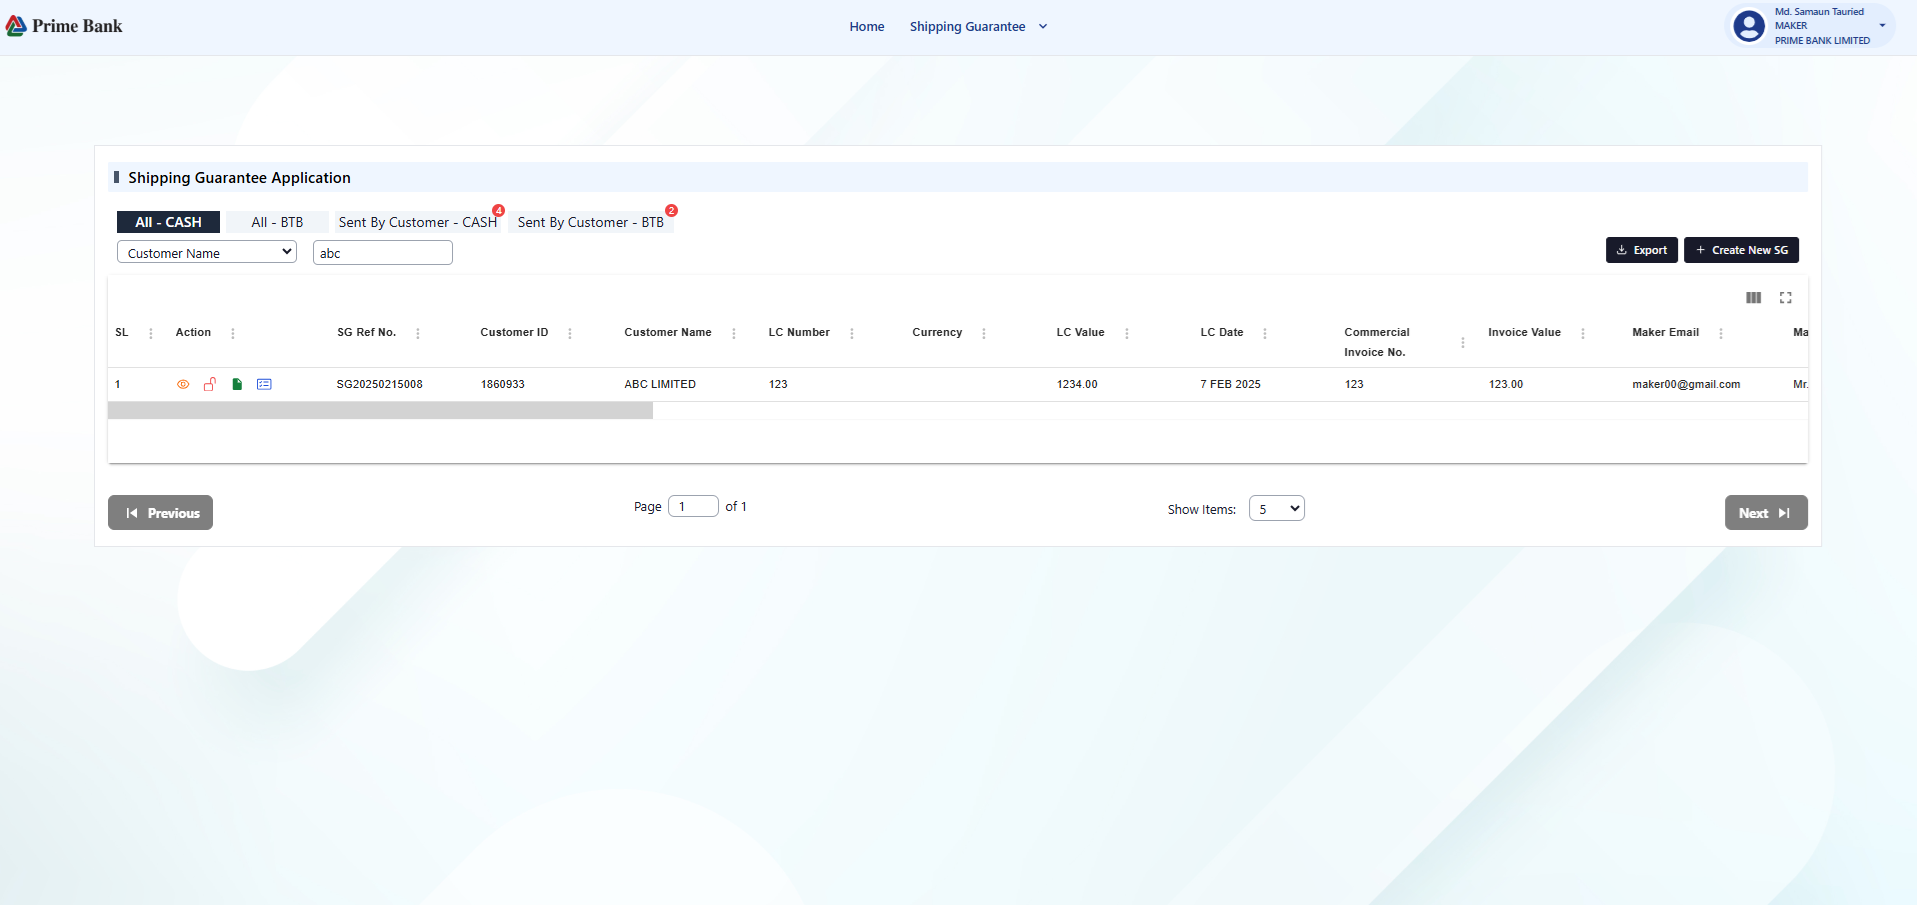Switch to Sent By Customer - CASH tab

click(418, 222)
